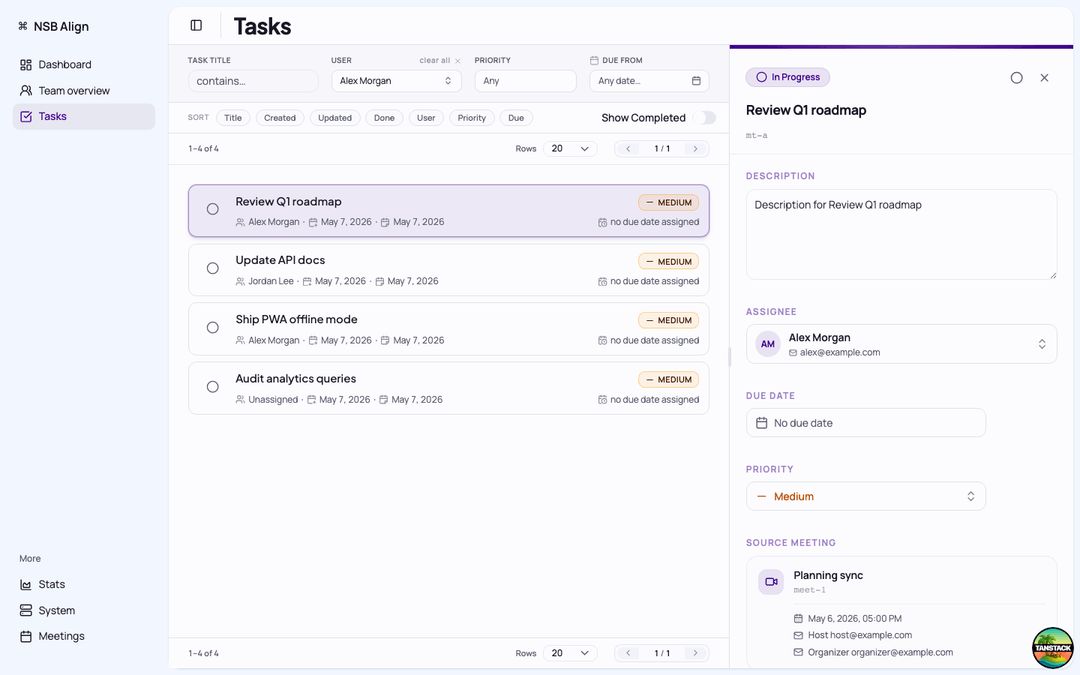Open the No due date picker
The image size is (1080, 675).
(866, 423)
